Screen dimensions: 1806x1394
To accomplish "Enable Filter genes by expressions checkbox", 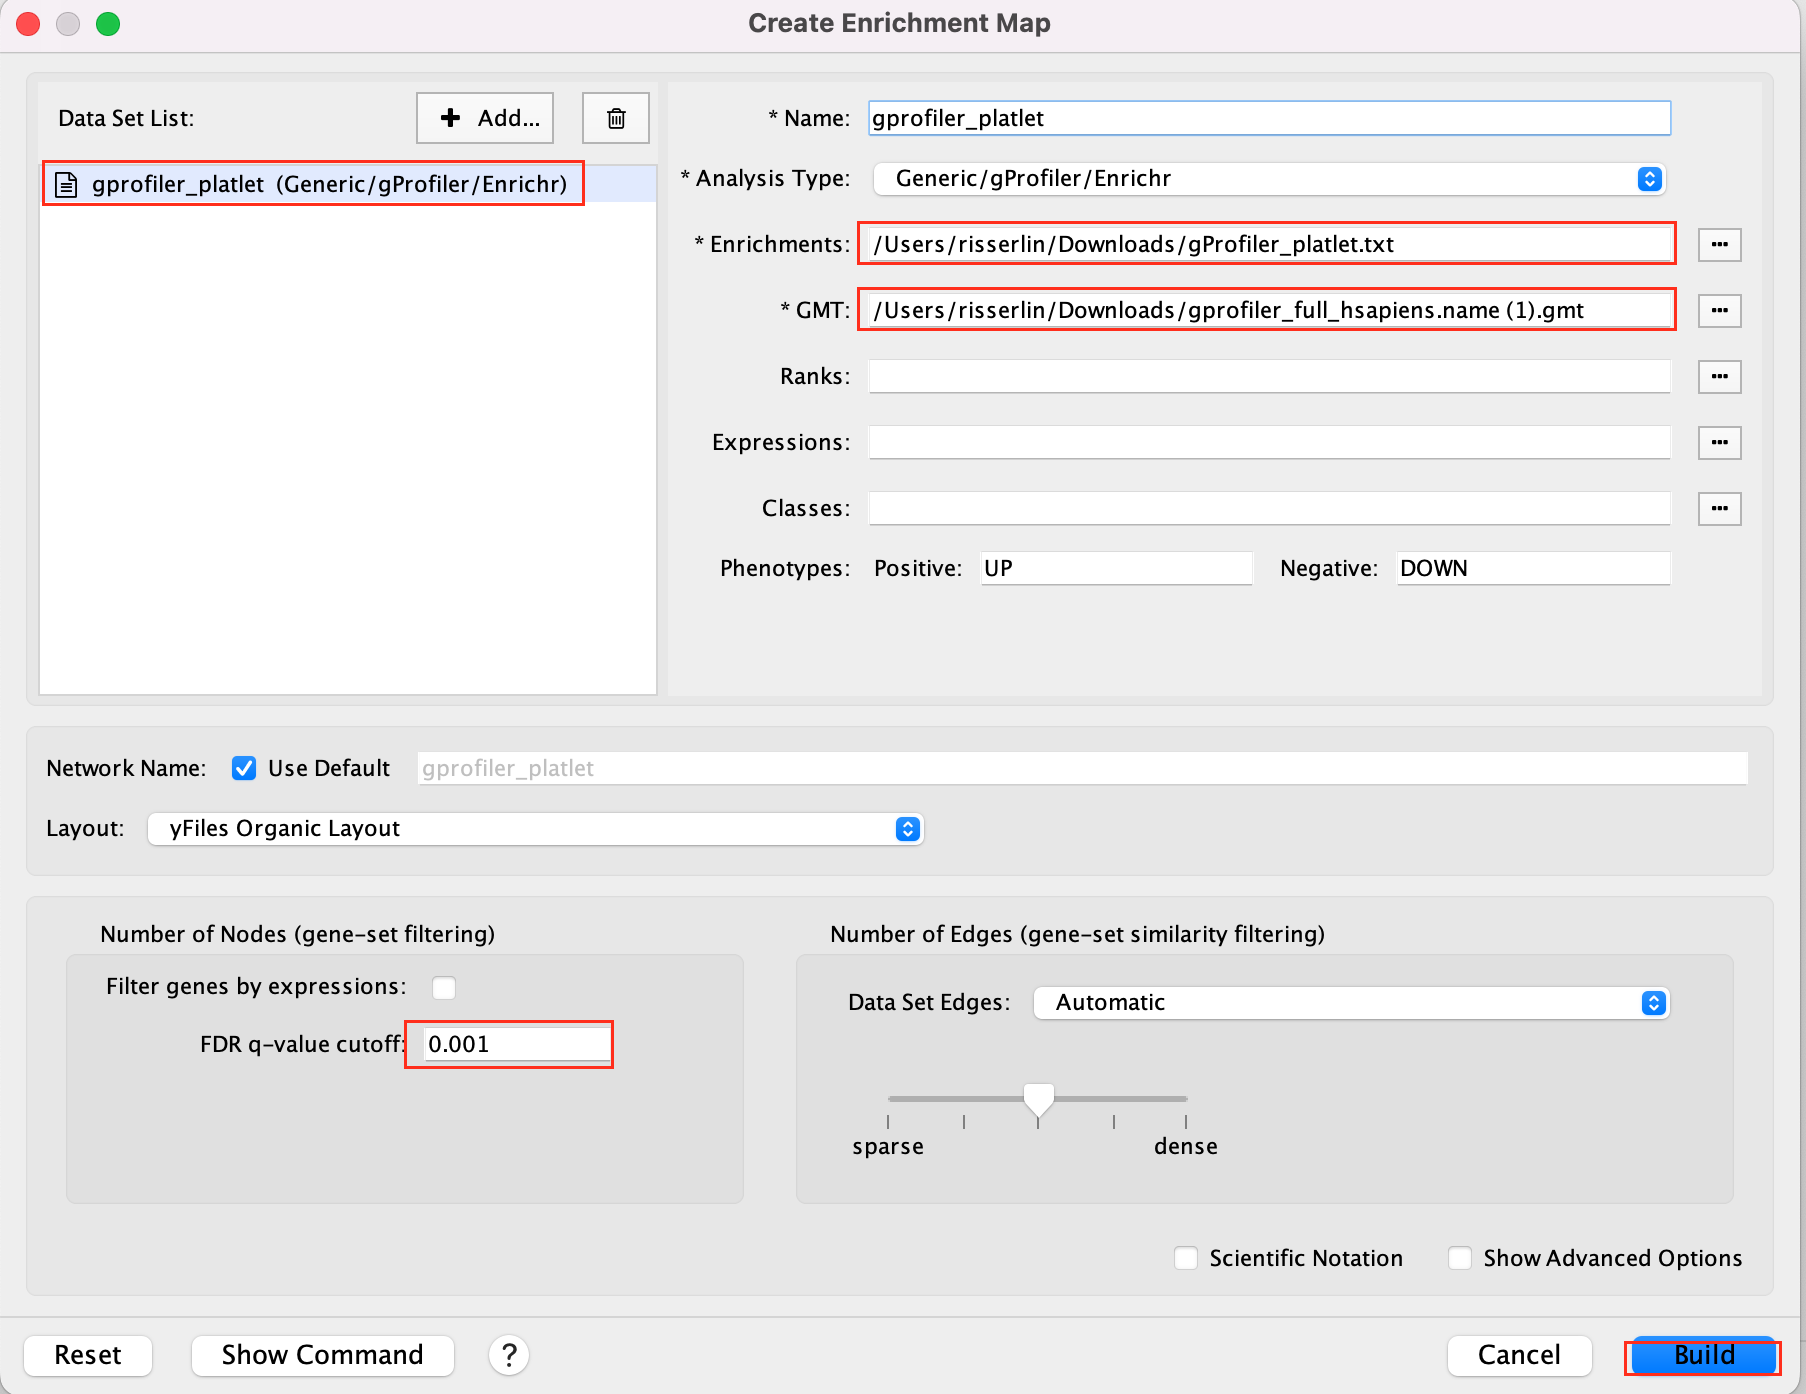I will tap(444, 988).
